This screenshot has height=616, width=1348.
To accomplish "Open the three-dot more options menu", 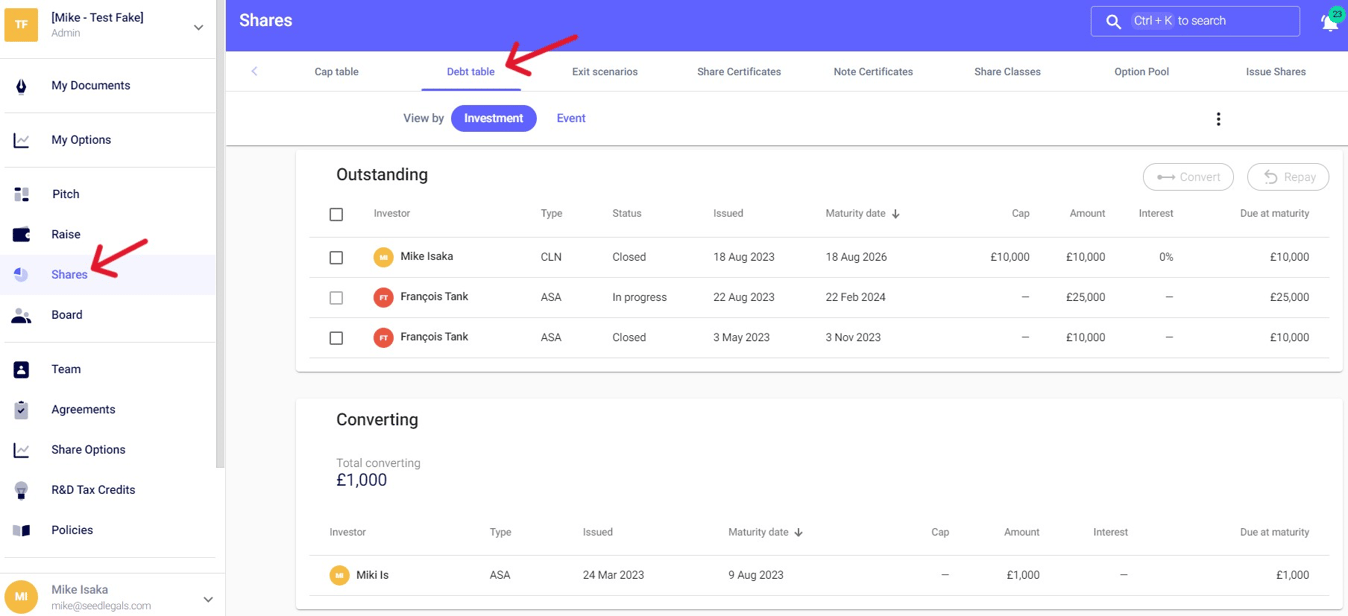I will pos(1218,119).
